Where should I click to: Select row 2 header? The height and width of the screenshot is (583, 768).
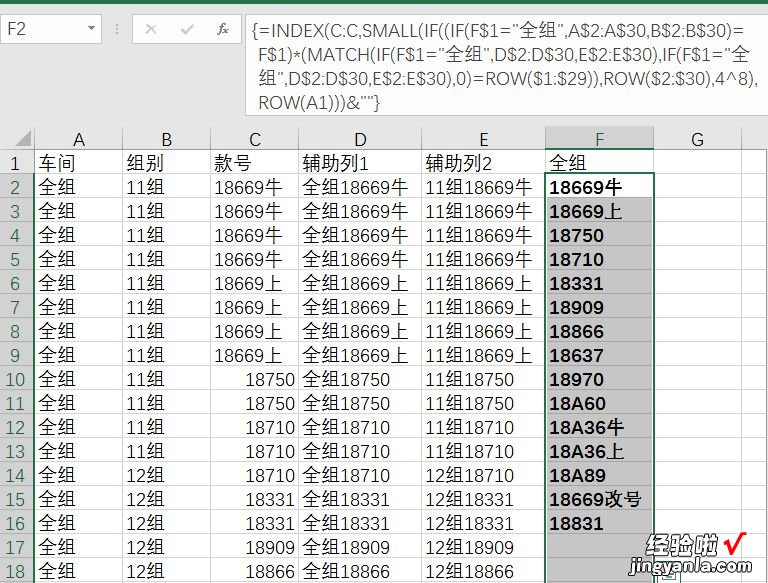pyautogui.click(x=15, y=187)
